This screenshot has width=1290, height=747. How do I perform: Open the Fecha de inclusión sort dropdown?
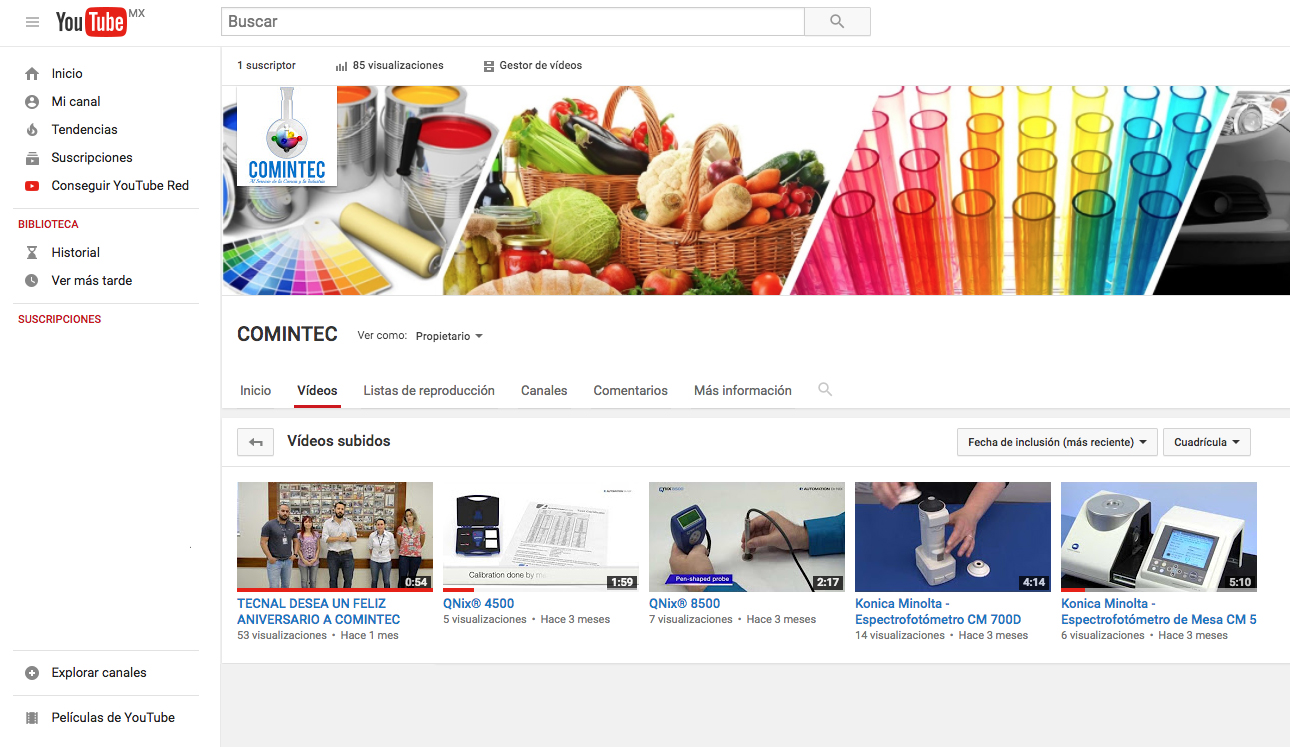point(1056,442)
